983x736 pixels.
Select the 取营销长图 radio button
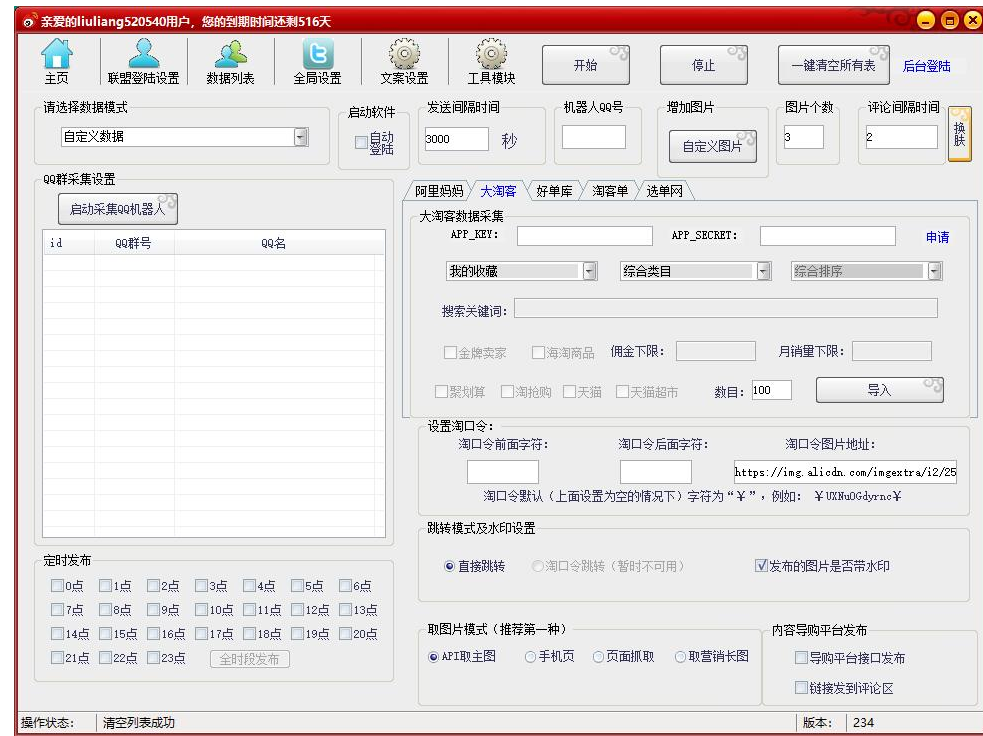click(680, 657)
